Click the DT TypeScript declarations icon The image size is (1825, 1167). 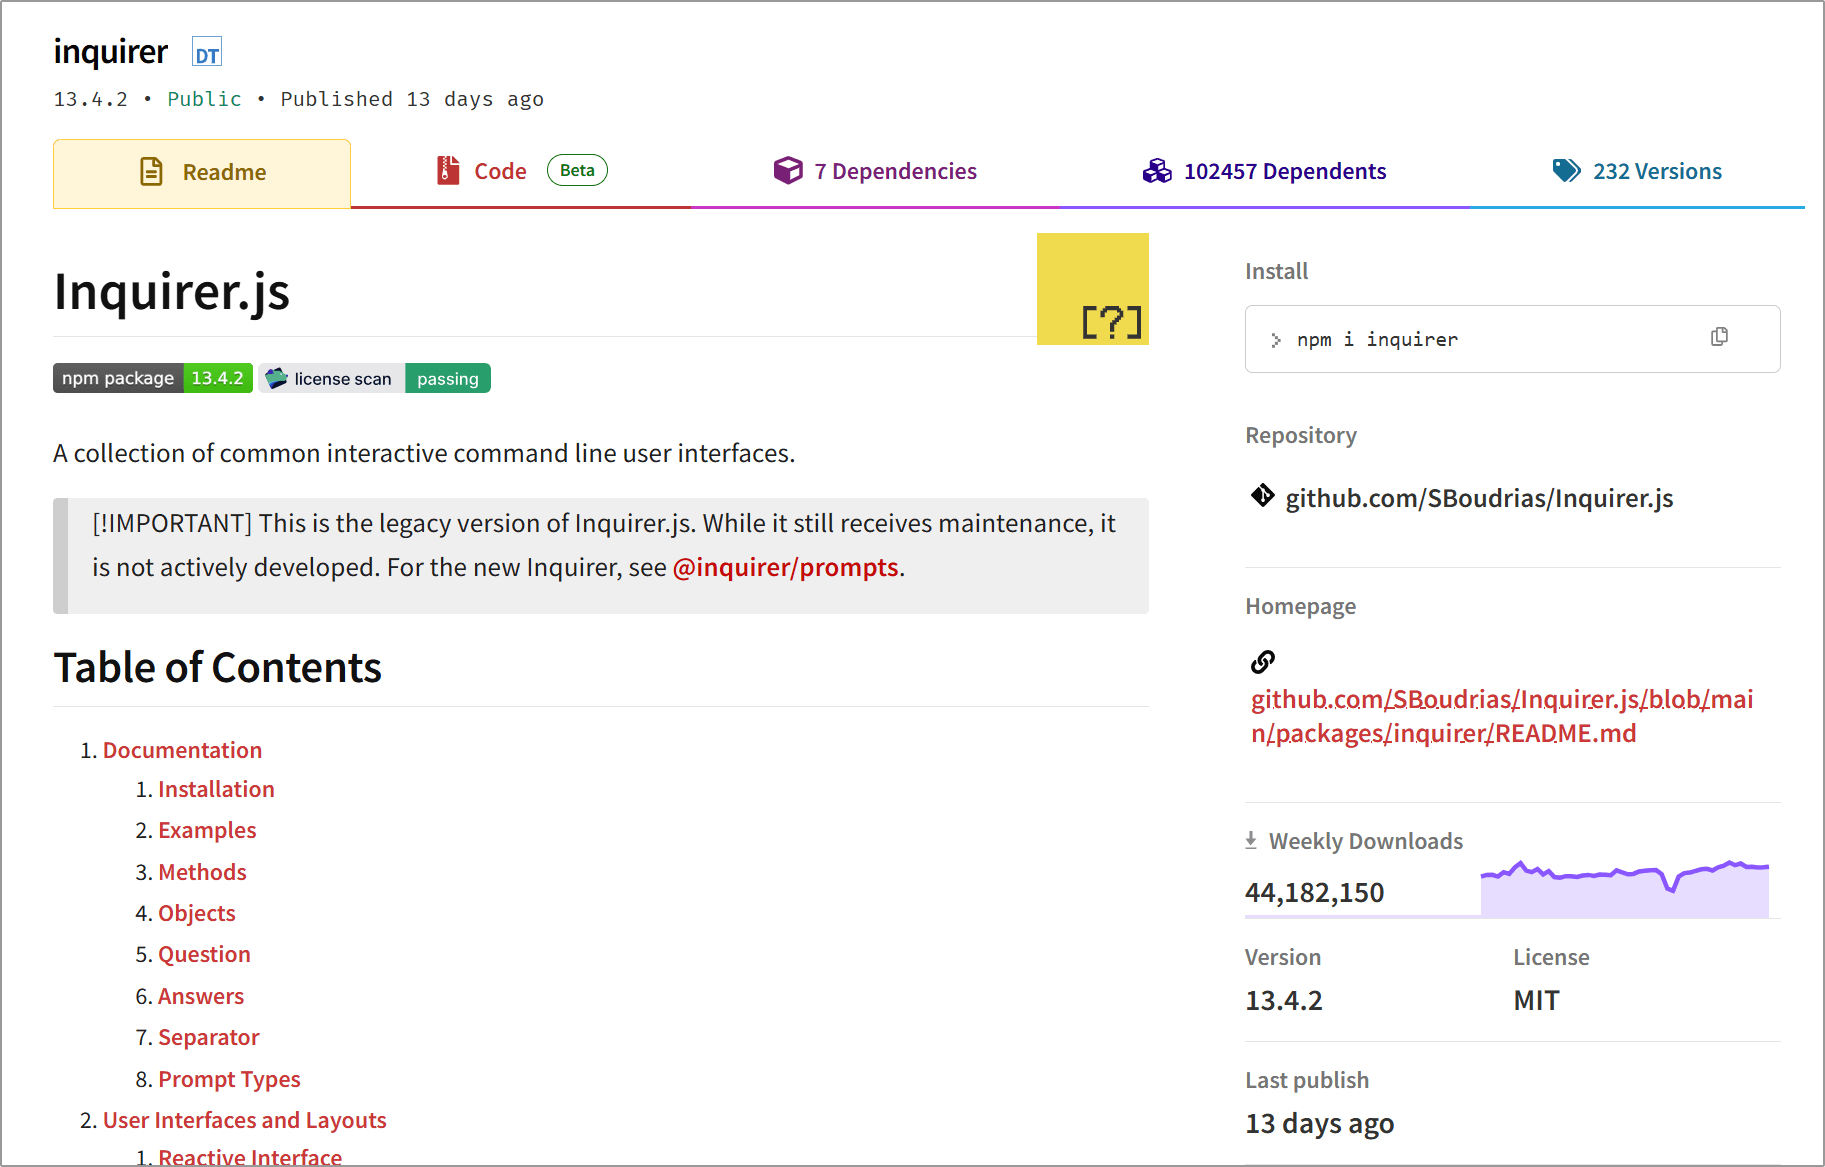[x=207, y=53]
